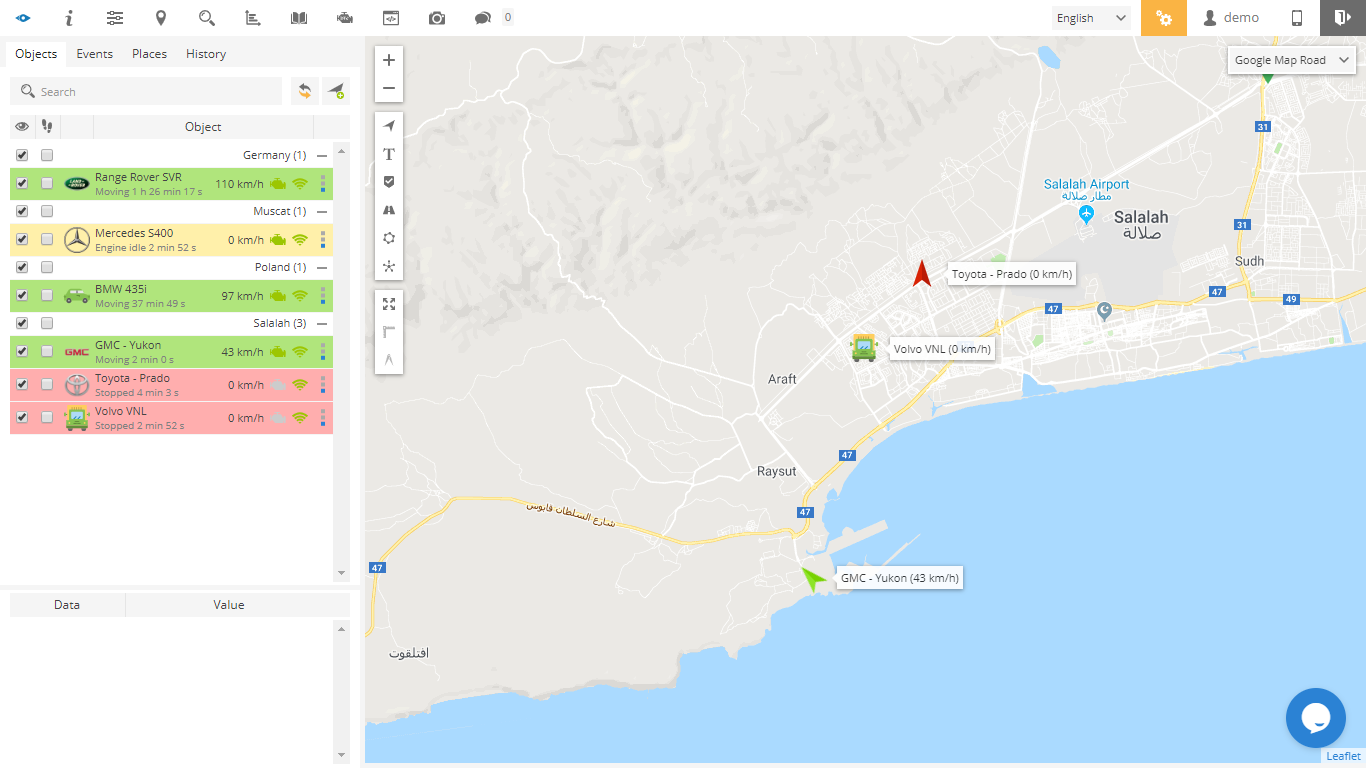This screenshot has height=768, width=1366.
Task: Click the map pin marker icon in top bar
Action: tap(161, 18)
